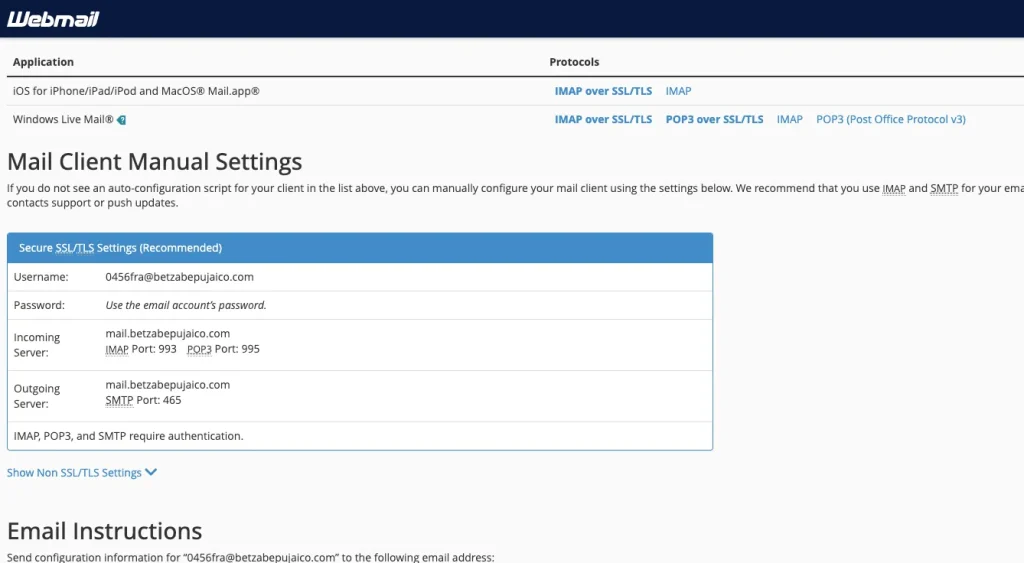Image resolution: width=1024 pixels, height=563 pixels.
Task: Click the Password: label
Action: (x=39, y=305)
